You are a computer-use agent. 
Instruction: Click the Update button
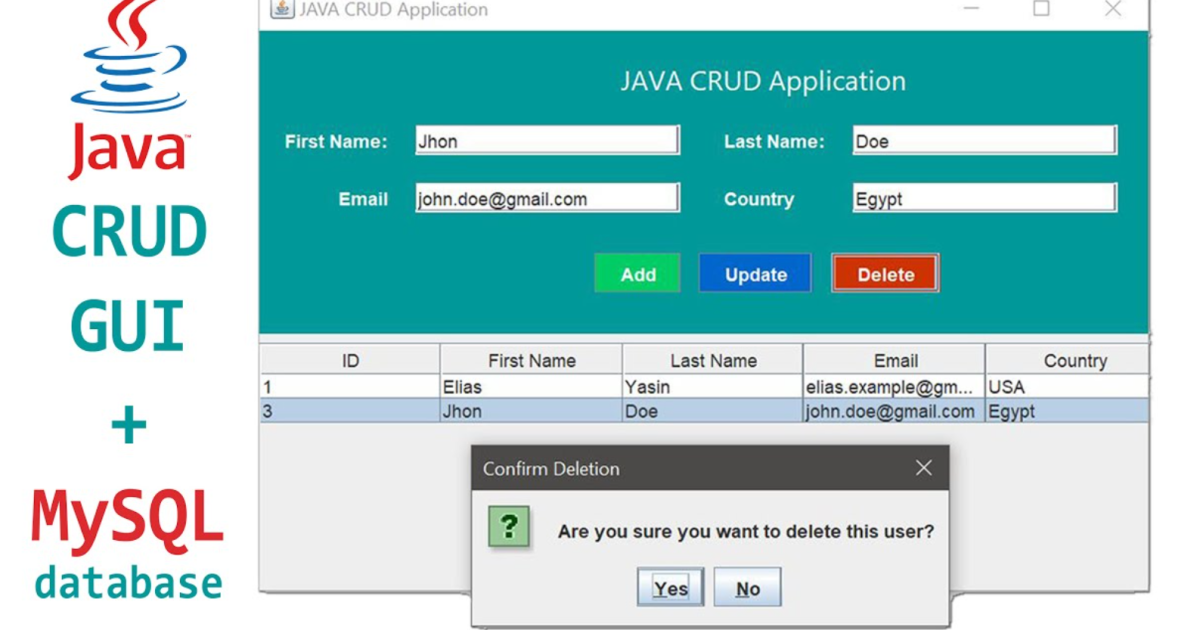pos(755,273)
